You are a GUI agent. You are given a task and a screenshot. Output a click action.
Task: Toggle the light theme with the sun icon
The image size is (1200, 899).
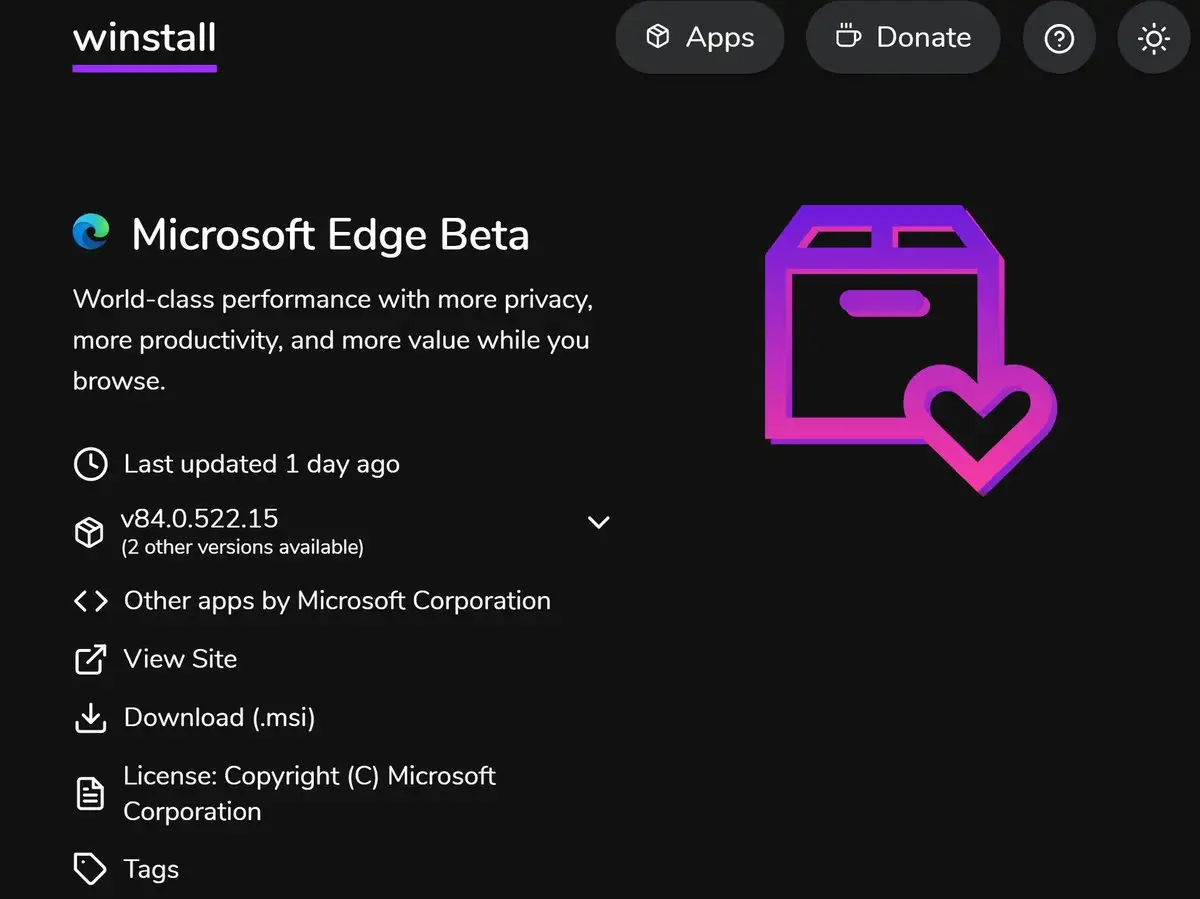point(1155,38)
